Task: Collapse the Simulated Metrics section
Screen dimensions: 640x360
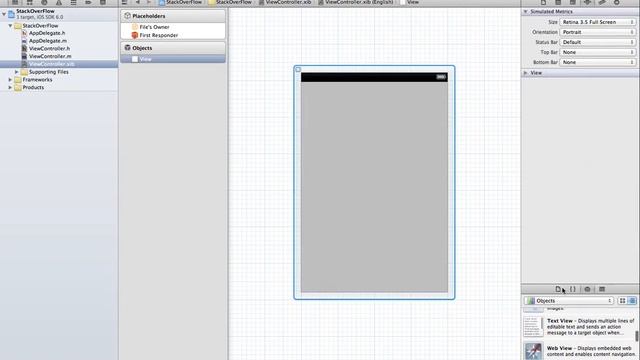Action: tap(526, 11)
